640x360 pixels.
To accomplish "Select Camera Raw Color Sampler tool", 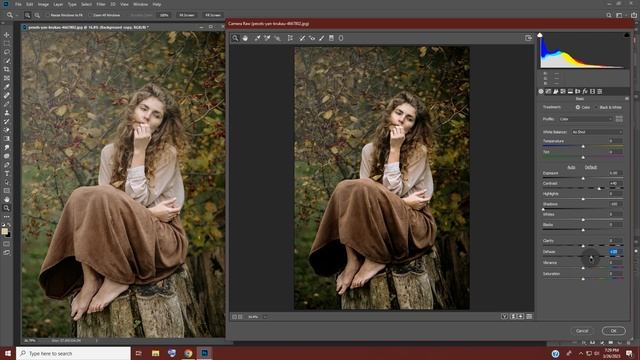I will [x=267, y=38].
